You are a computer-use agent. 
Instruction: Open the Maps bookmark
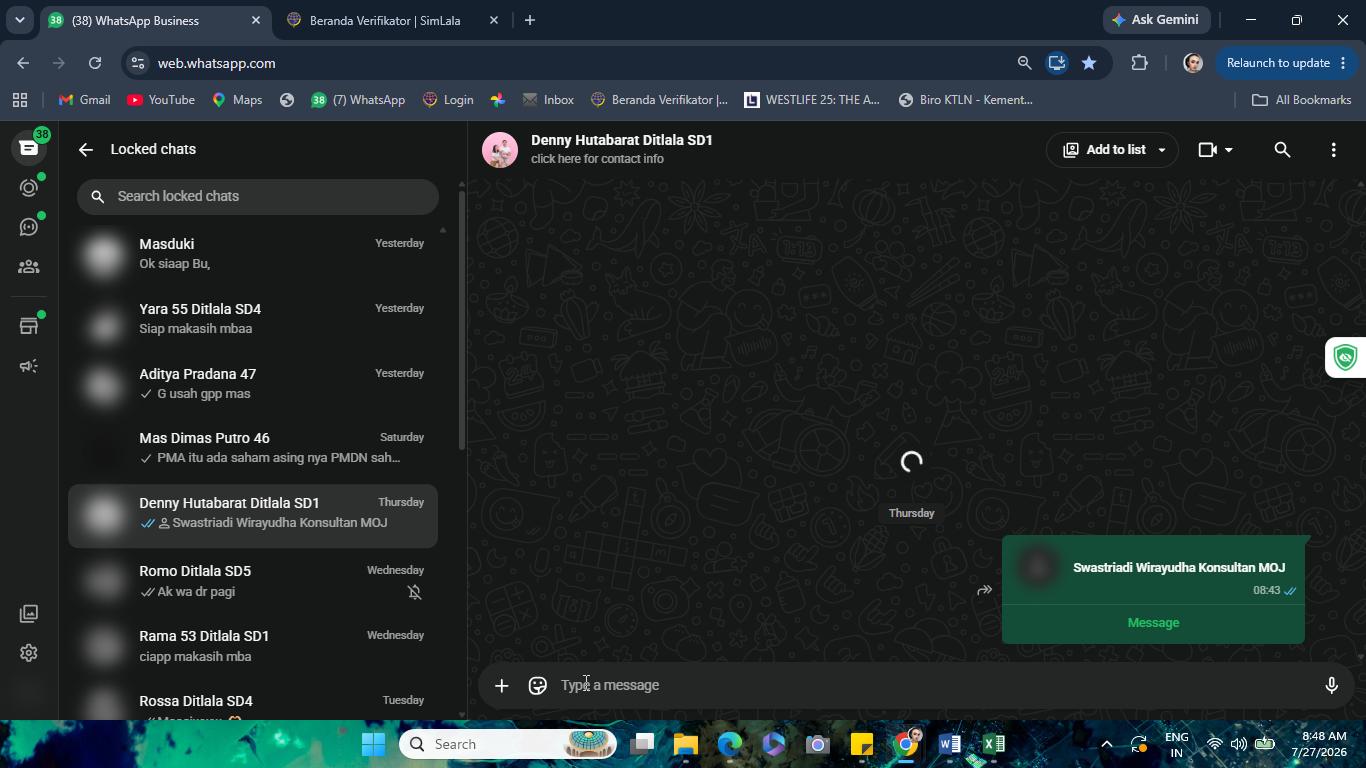coord(237,100)
